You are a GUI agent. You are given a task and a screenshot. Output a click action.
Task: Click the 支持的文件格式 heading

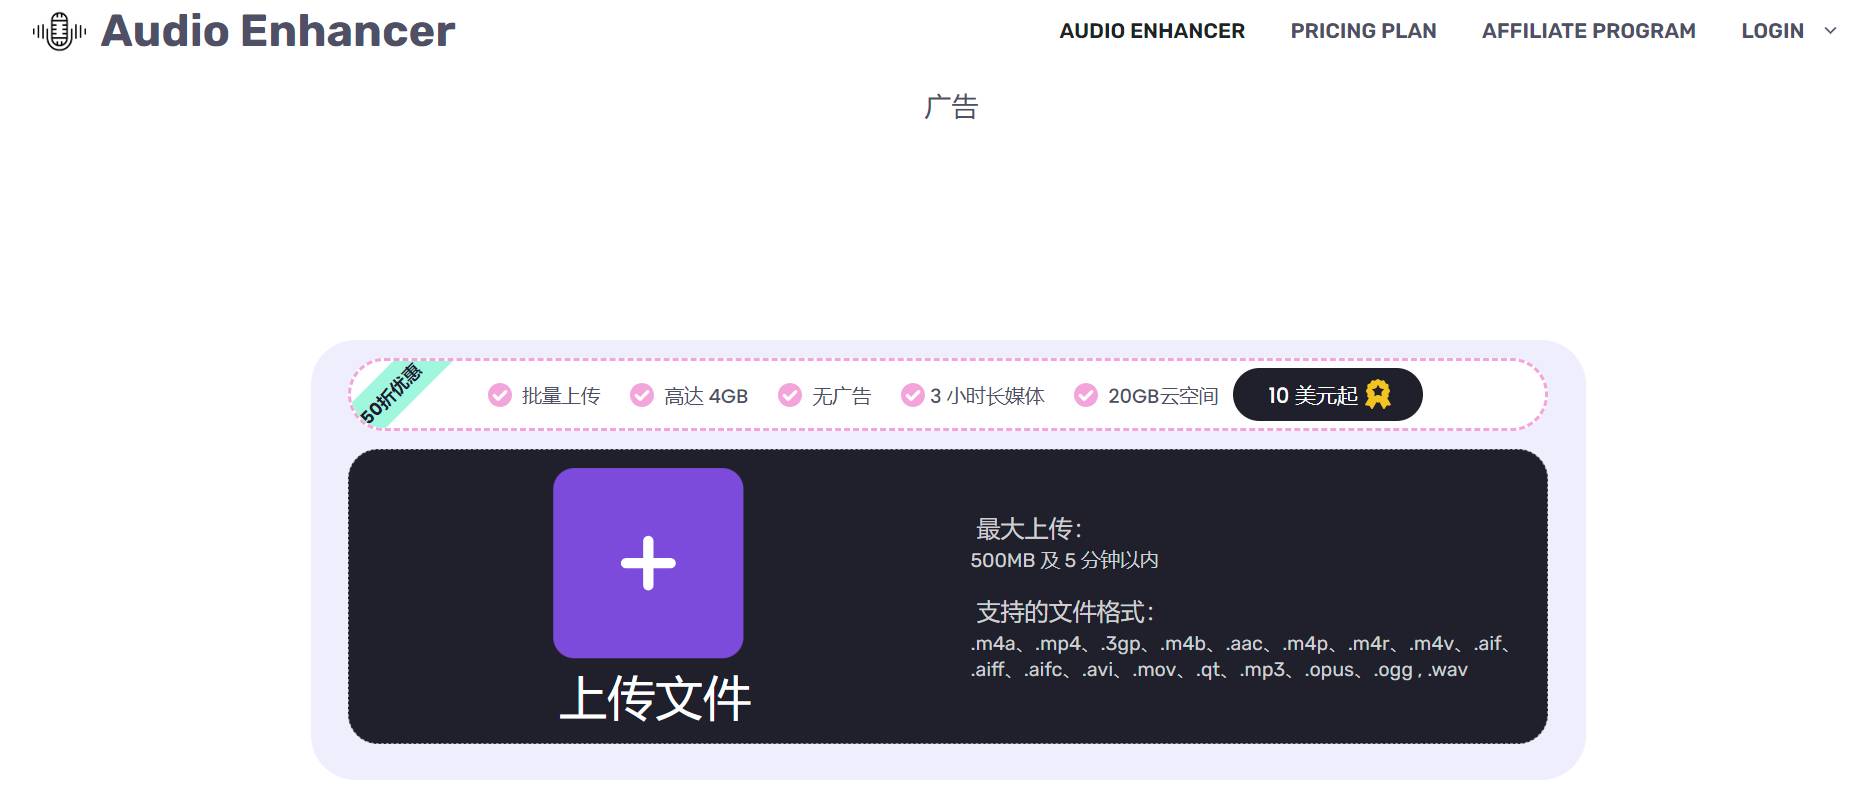click(x=1064, y=612)
